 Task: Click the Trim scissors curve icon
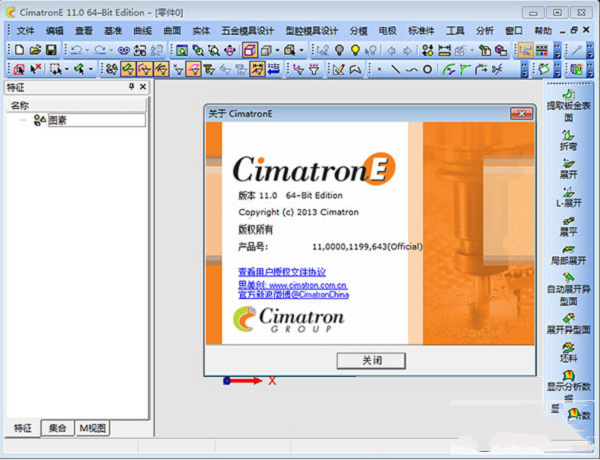pos(497,69)
